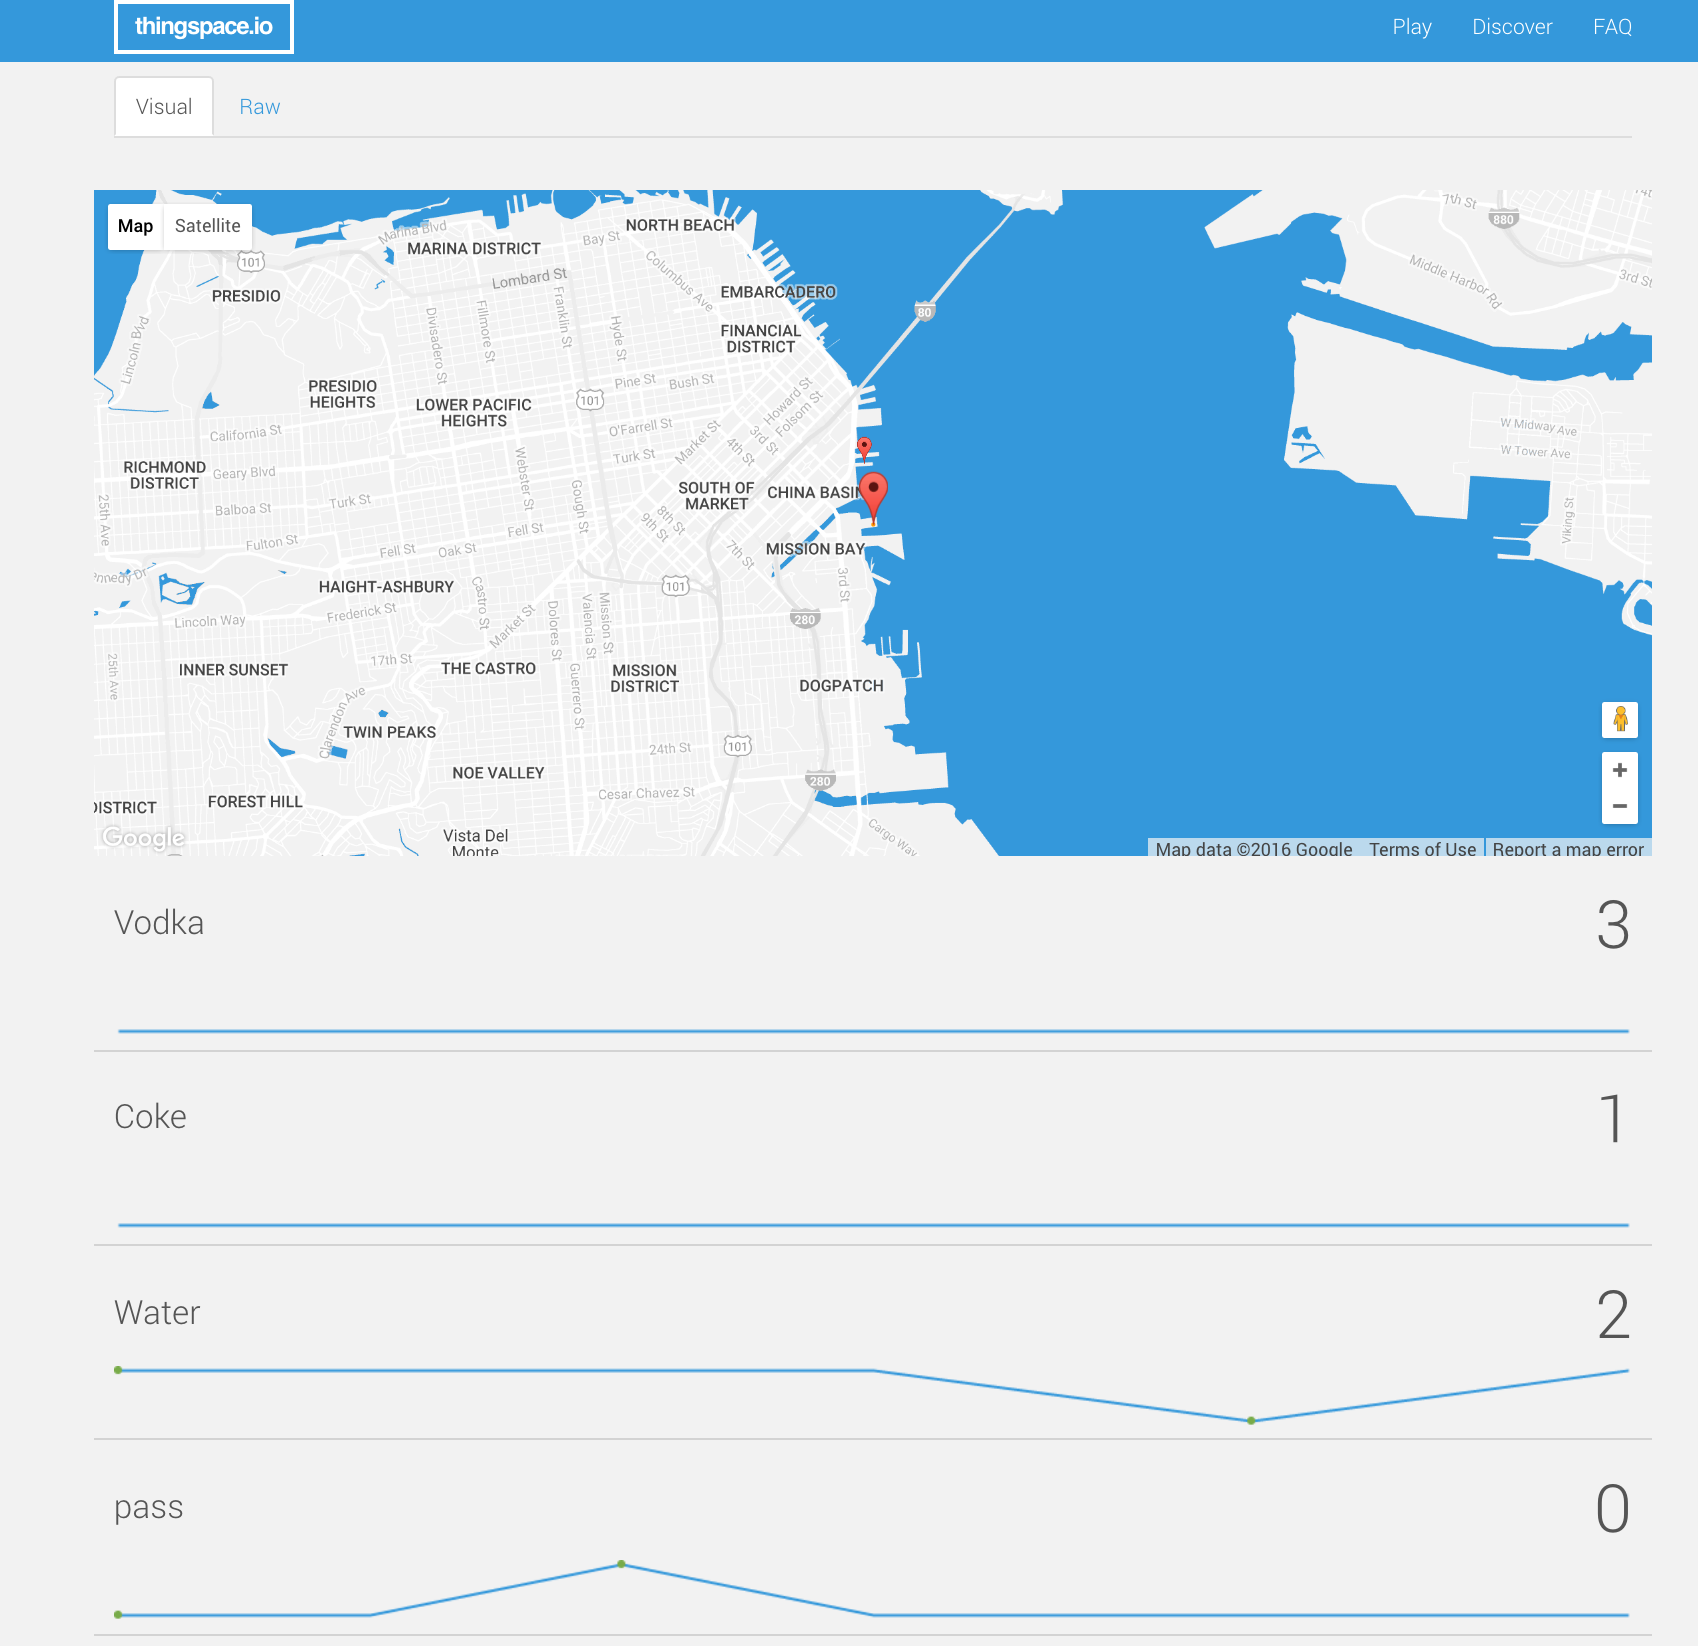Click the Coke value 1
The height and width of the screenshot is (1646, 1698).
1612,1119
